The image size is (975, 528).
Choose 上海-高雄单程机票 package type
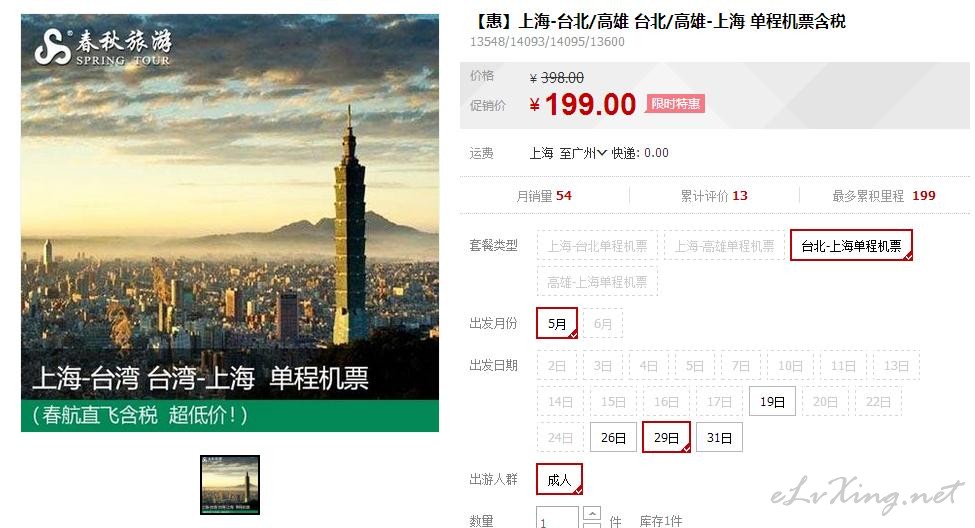click(724, 246)
